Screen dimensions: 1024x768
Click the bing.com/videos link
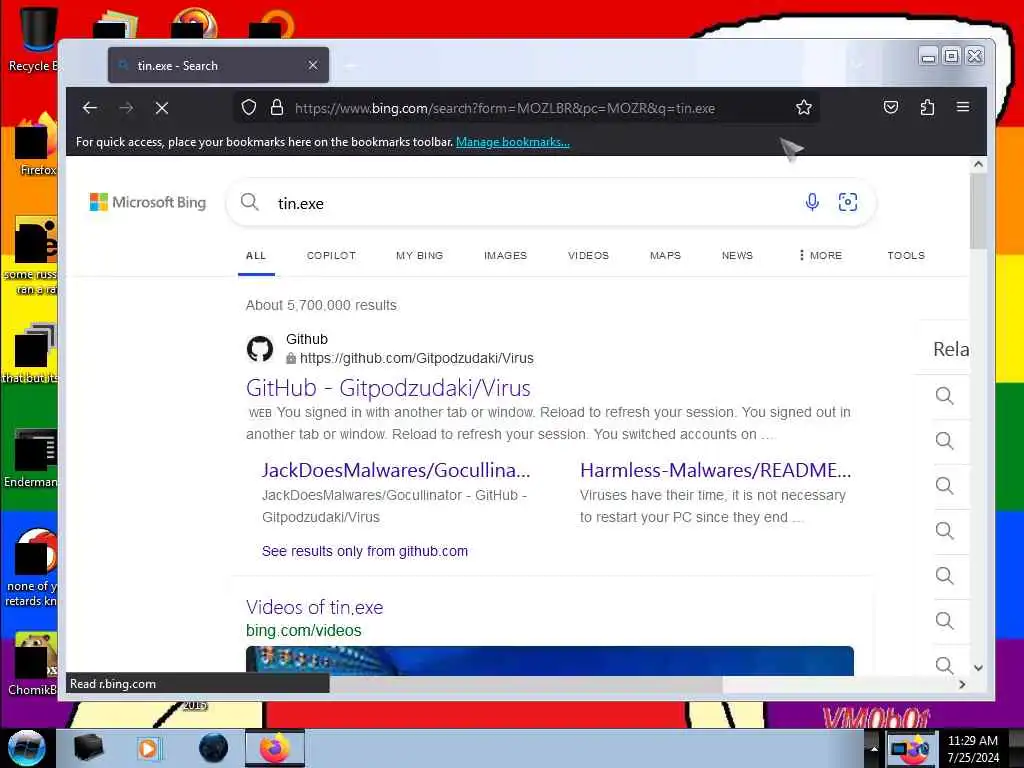[304, 630]
